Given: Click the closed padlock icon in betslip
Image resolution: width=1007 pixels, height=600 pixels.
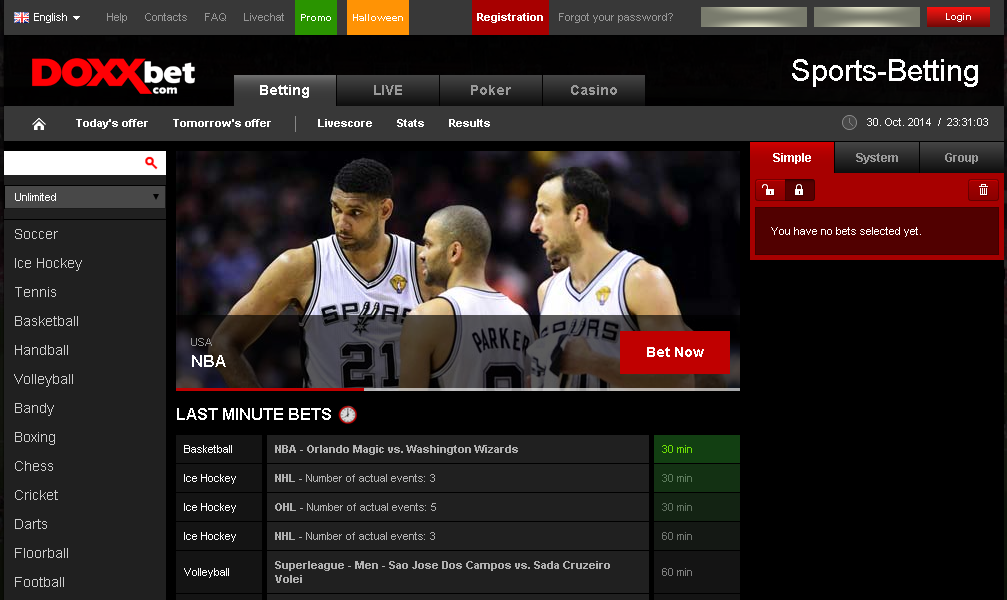Looking at the screenshot, I should [x=799, y=190].
